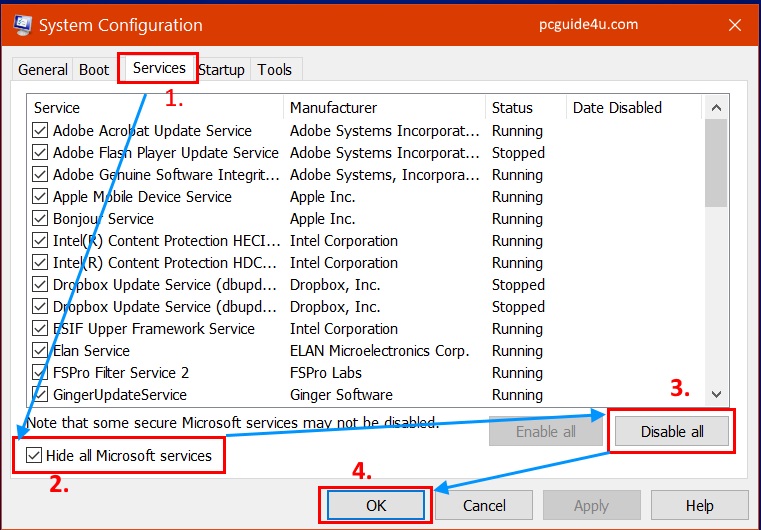
Task: Select the Tools tab
Action: coord(275,70)
